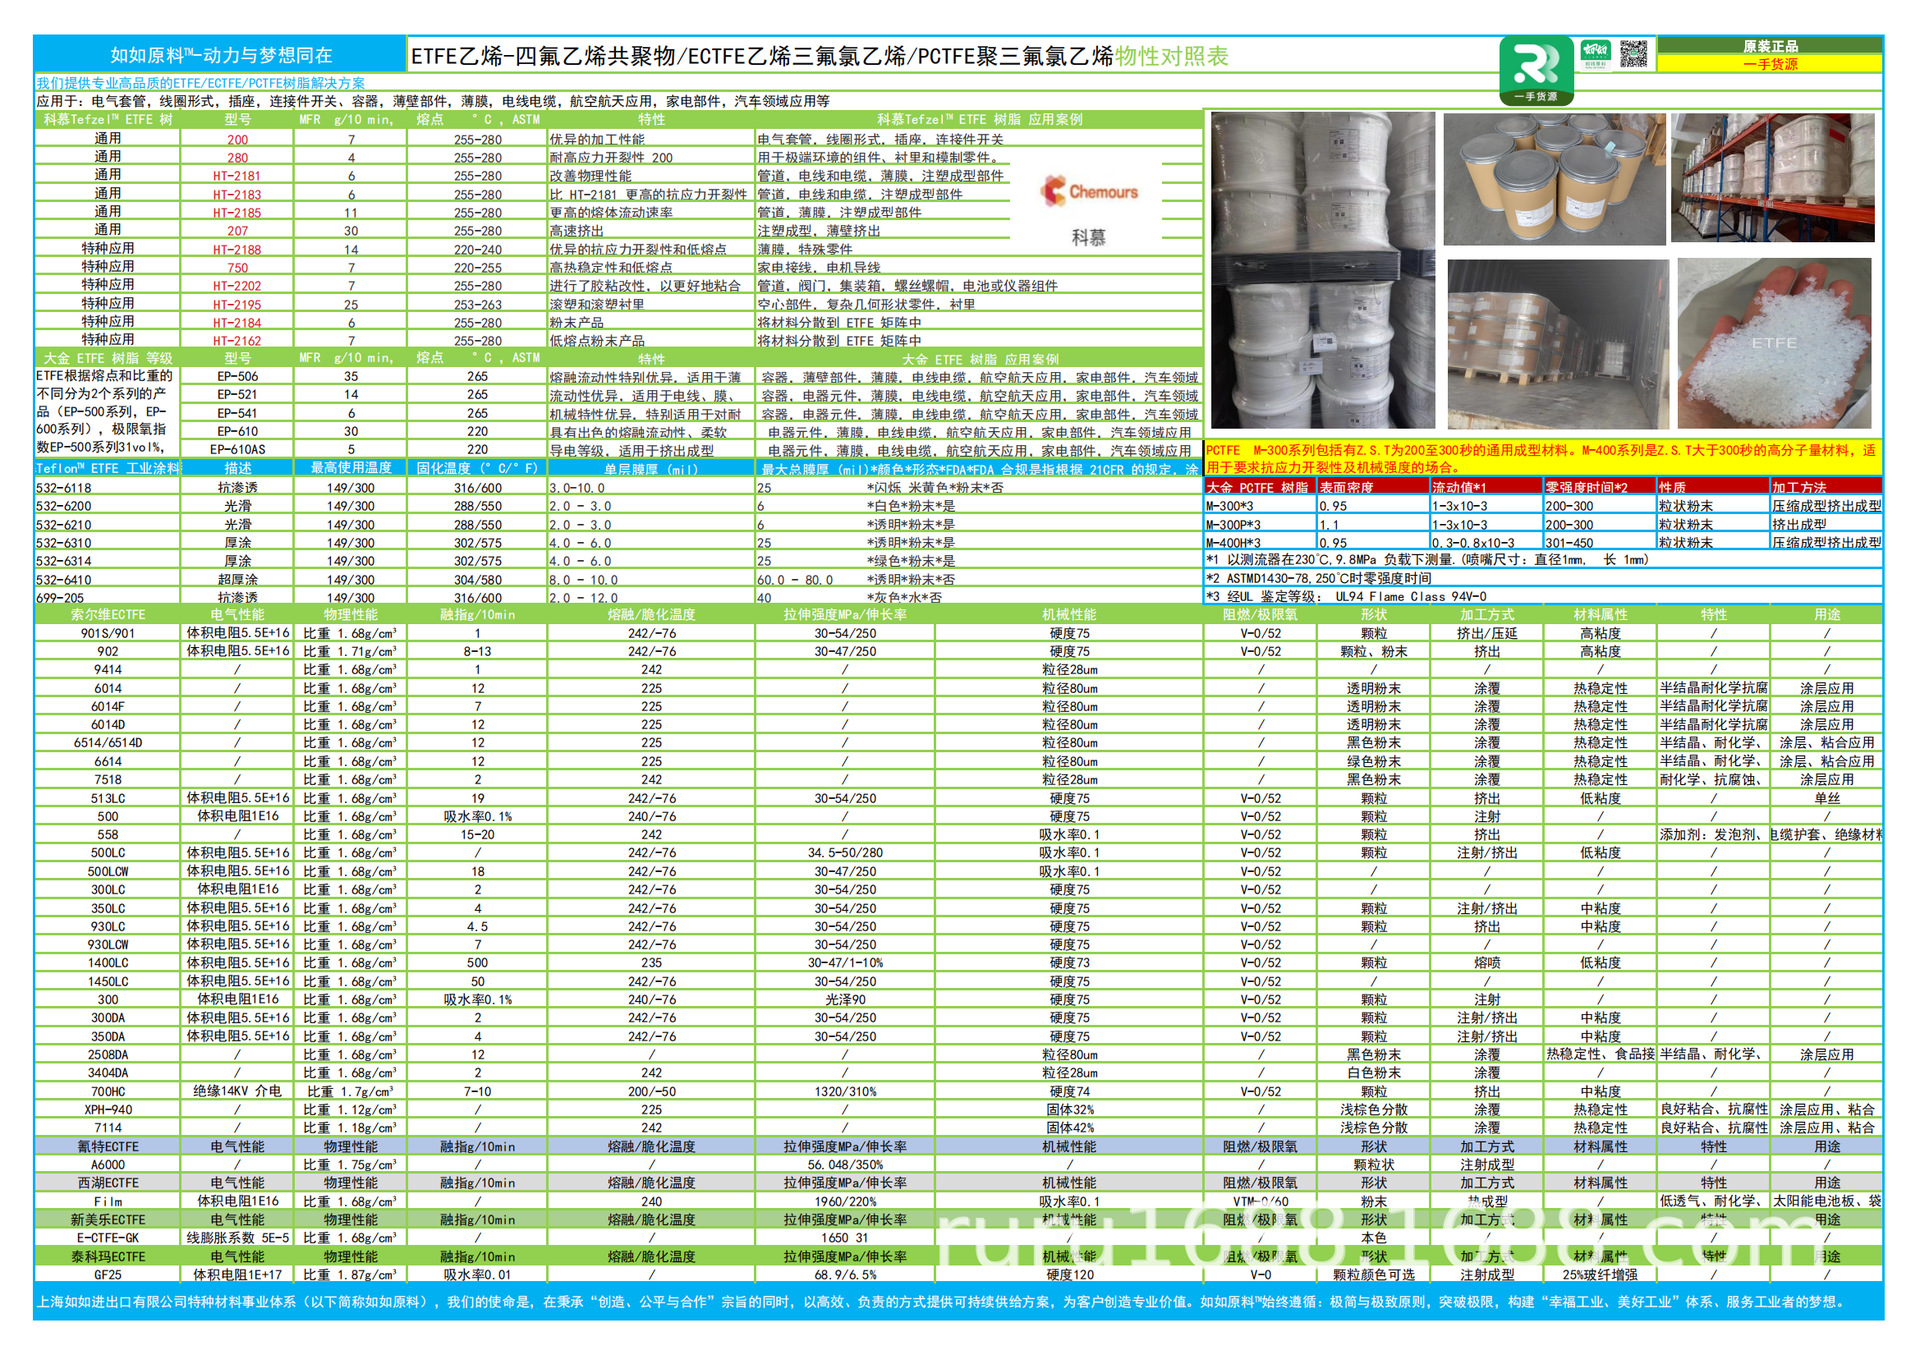Click the Chemours logo
The image size is (1920, 1357).
tap(1089, 191)
